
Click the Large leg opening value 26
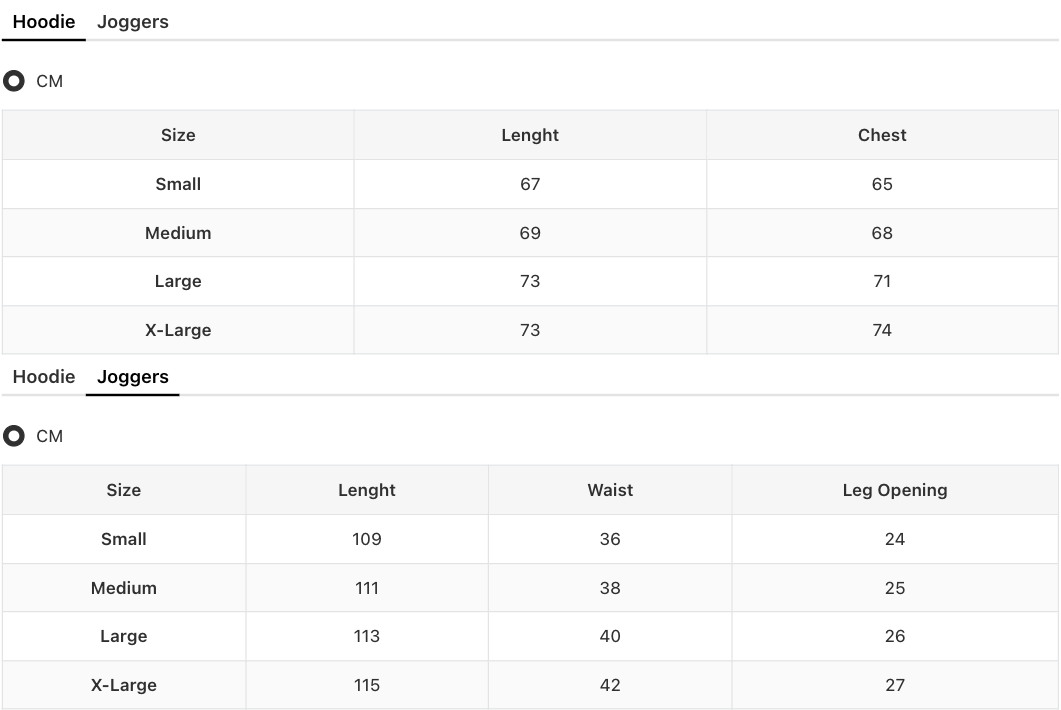pyautogui.click(x=895, y=636)
